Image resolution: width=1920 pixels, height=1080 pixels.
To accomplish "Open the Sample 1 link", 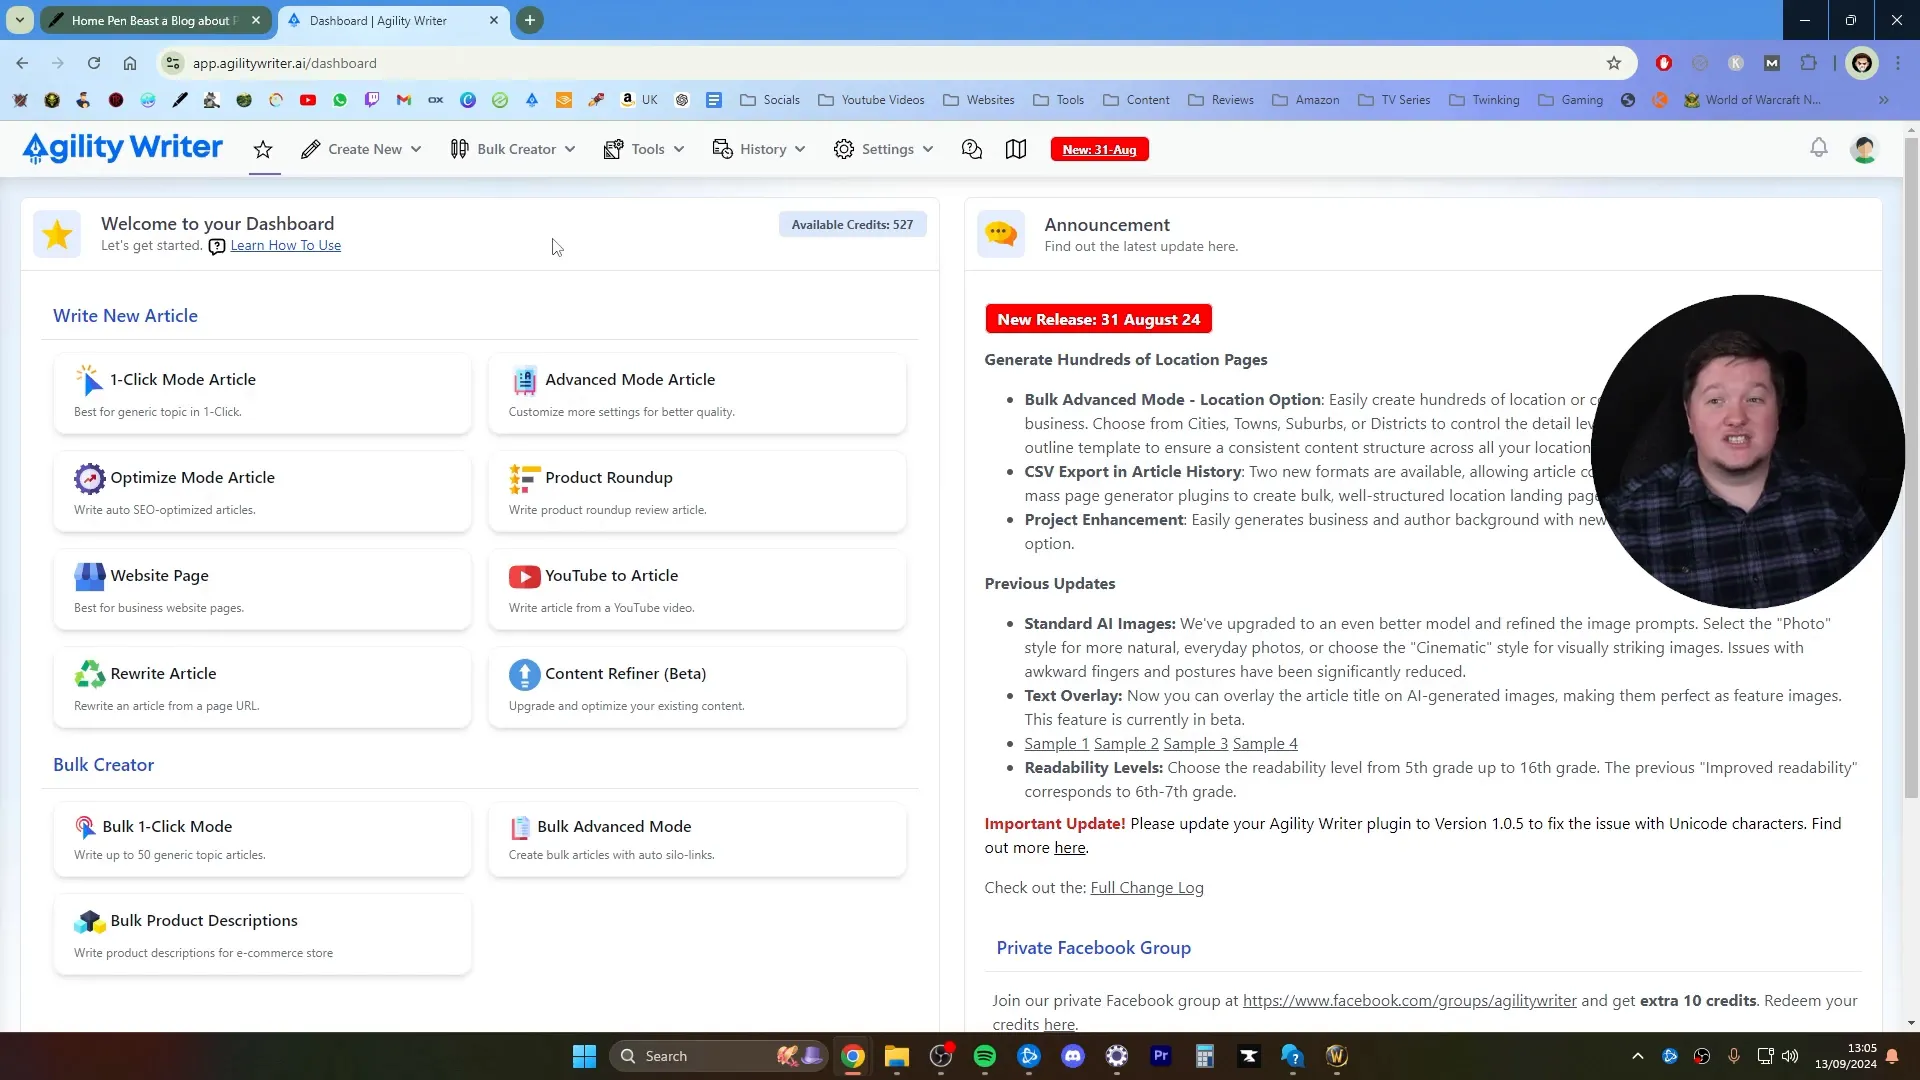I will pyautogui.click(x=1056, y=744).
